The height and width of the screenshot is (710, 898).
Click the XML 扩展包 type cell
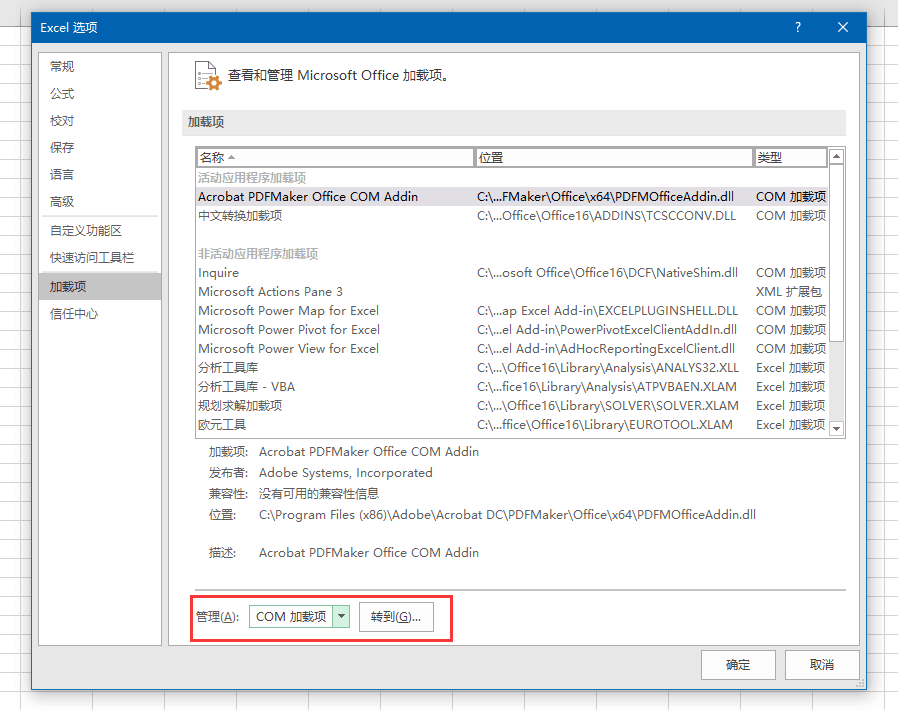[789, 291]
